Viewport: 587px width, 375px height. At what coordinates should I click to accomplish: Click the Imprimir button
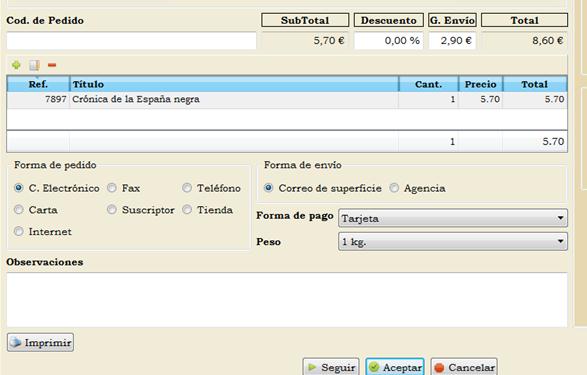tap(40, 342)
